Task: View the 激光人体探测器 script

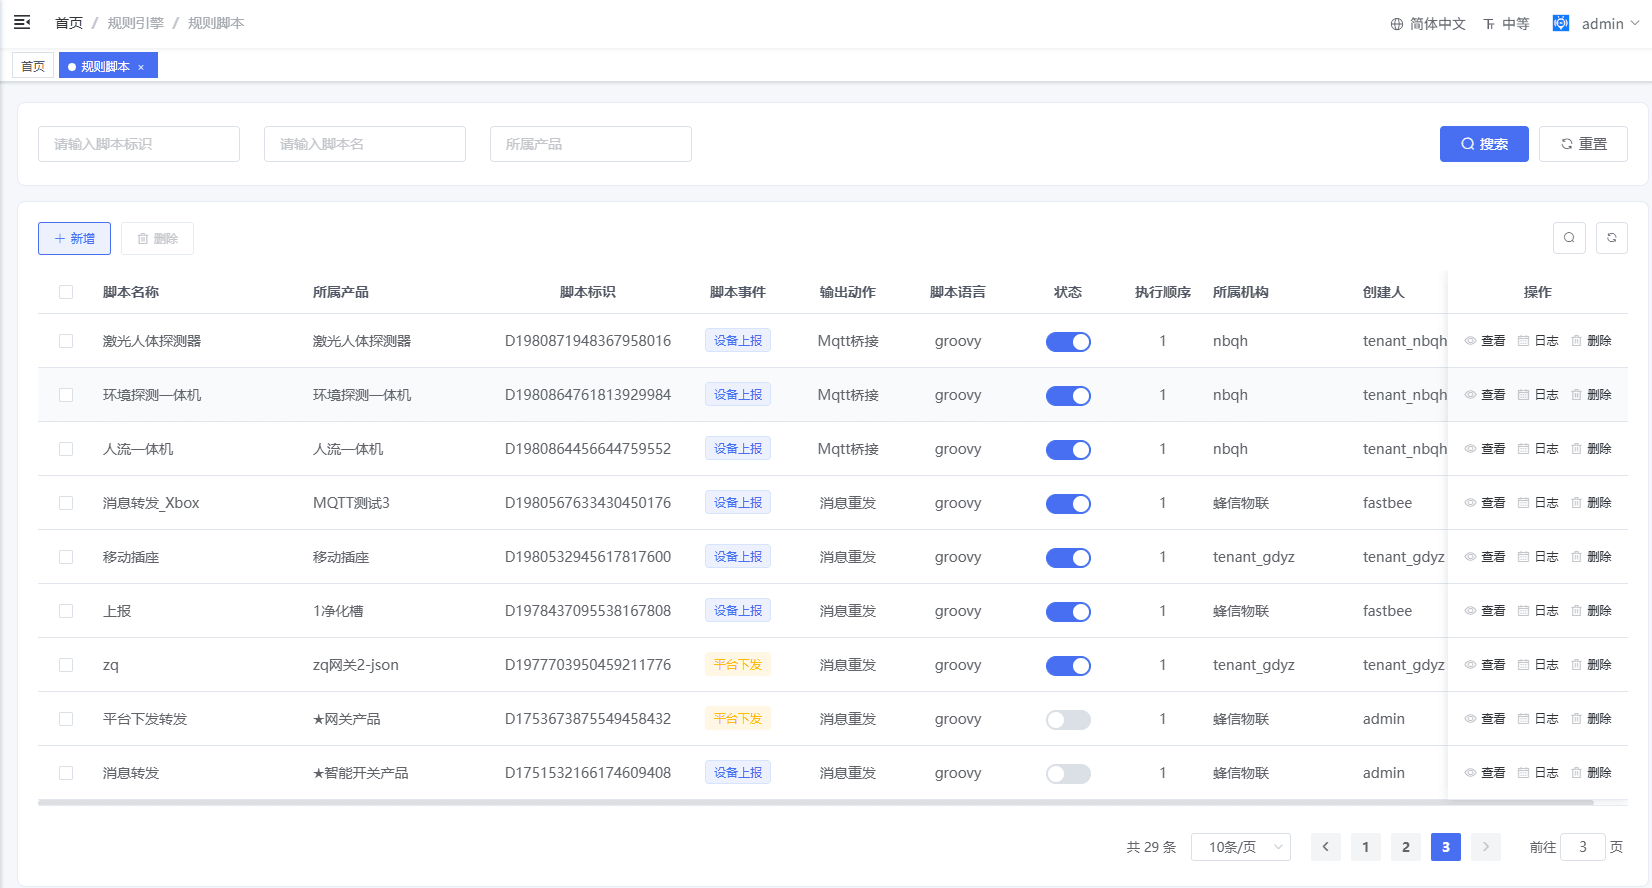Action: point(1485,341)
